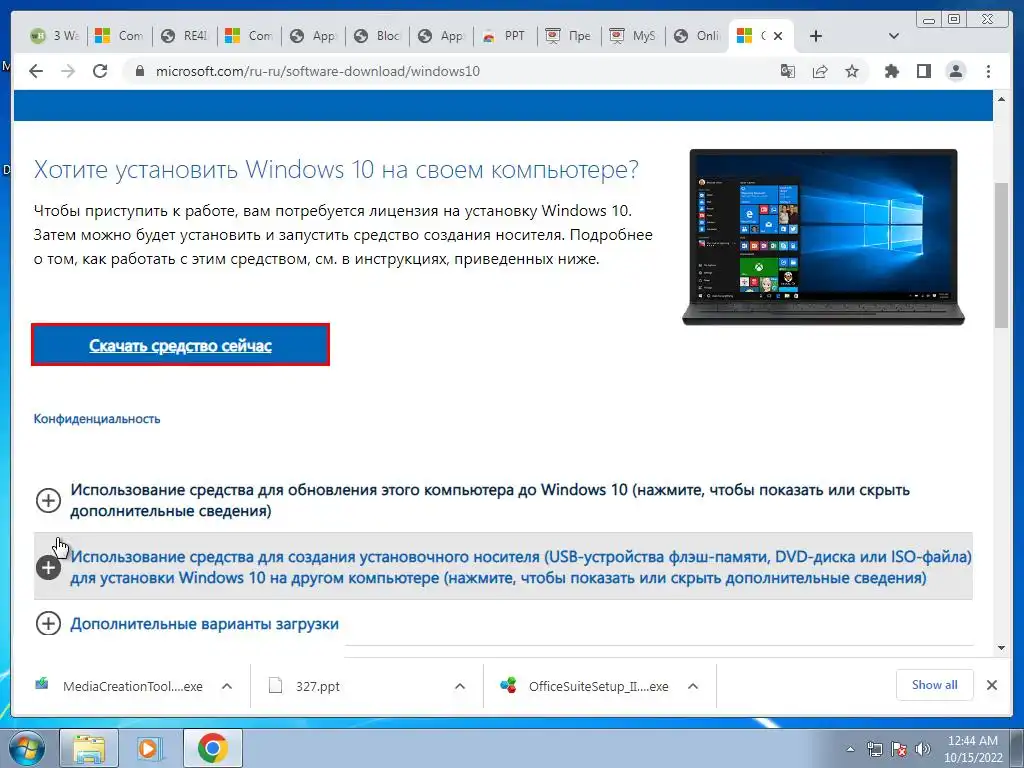Click 'Скачать средство сейчас' download button
Viewport: 1024px width, 768px height.
180,345
